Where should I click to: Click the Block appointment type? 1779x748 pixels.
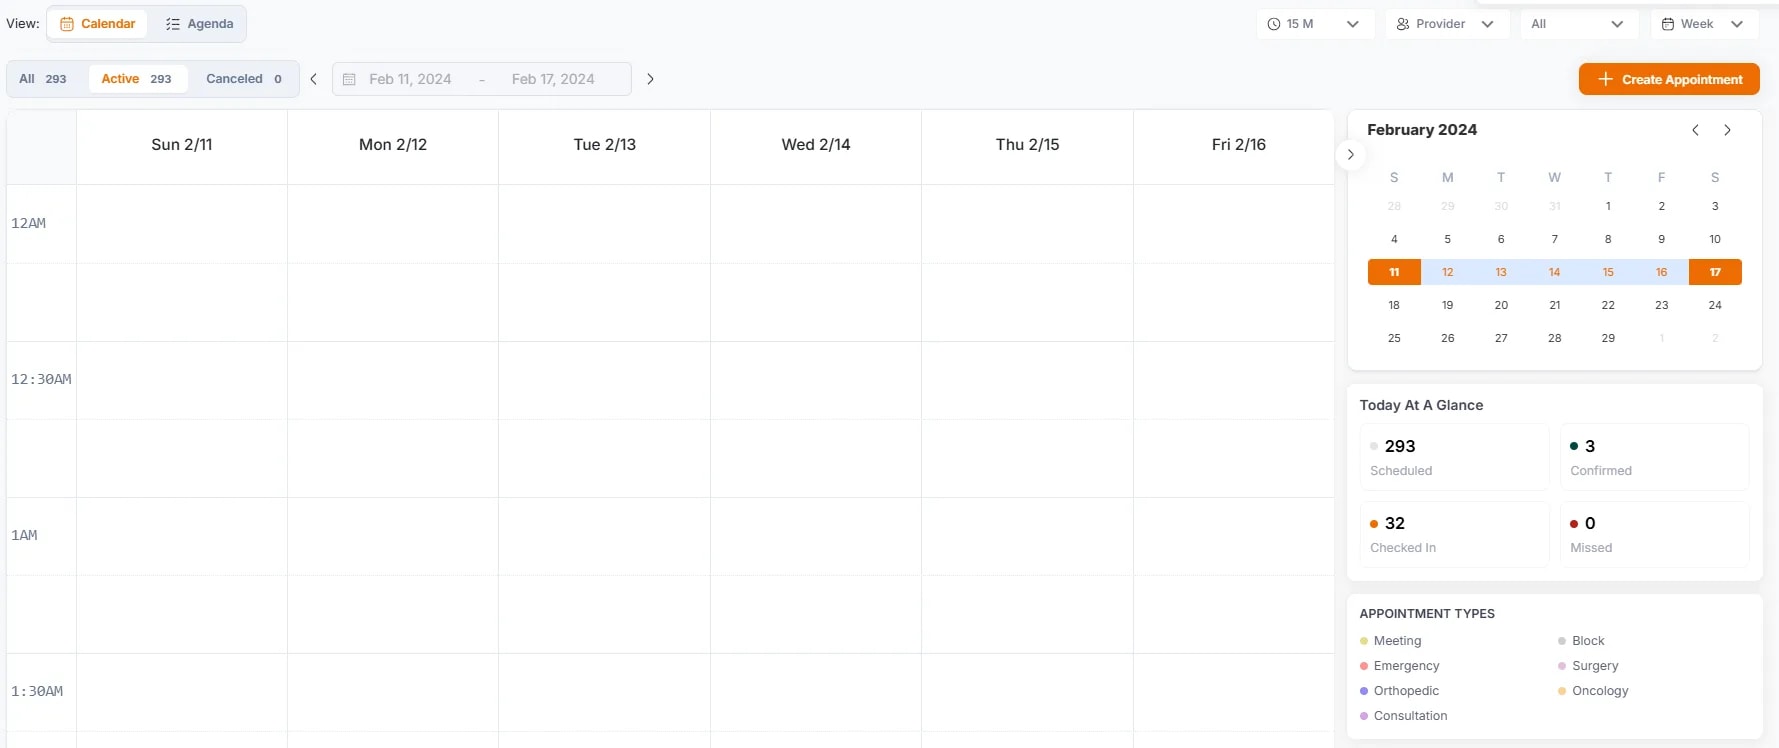[1581, 641]
